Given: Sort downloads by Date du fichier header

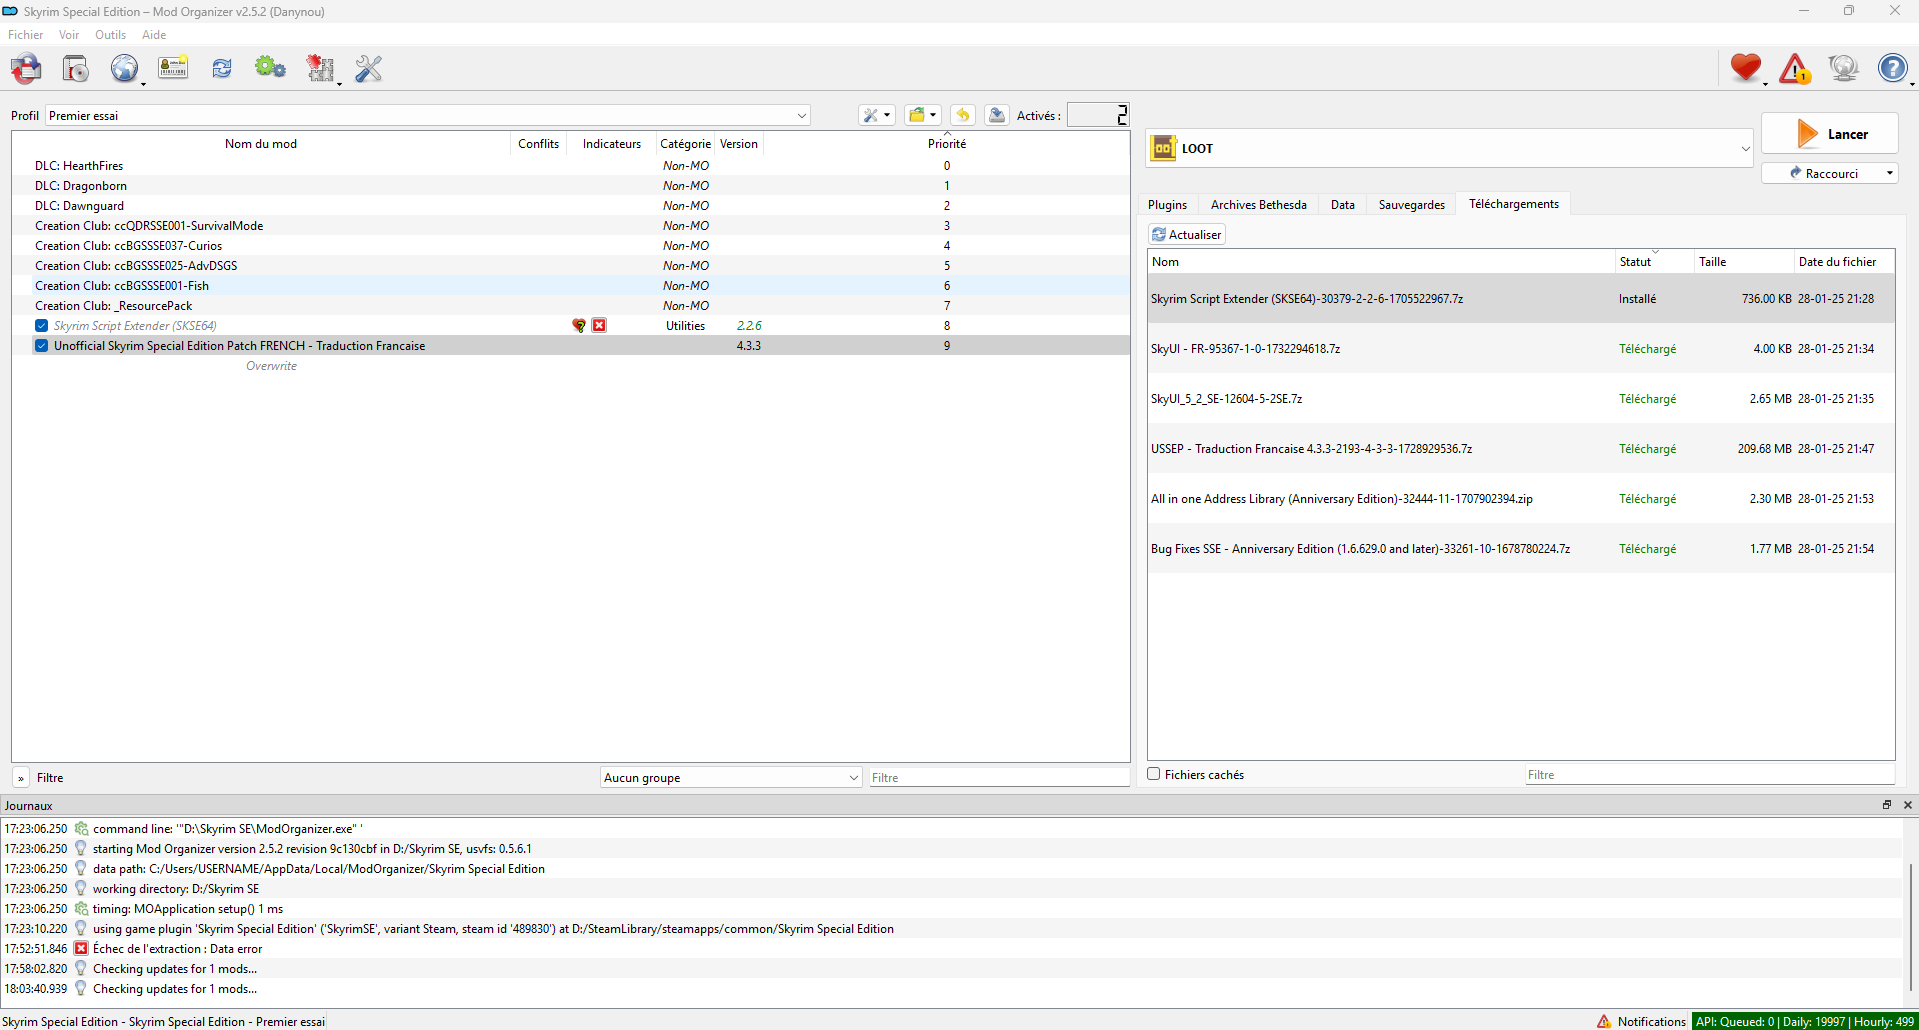Looking at the screenshot, I should tap(1843, 261).
